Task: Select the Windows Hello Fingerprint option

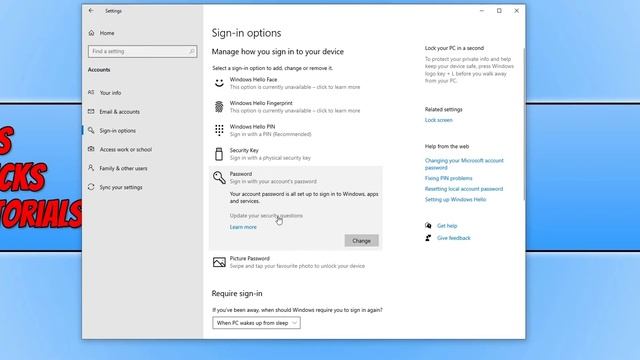Action: 296,107
